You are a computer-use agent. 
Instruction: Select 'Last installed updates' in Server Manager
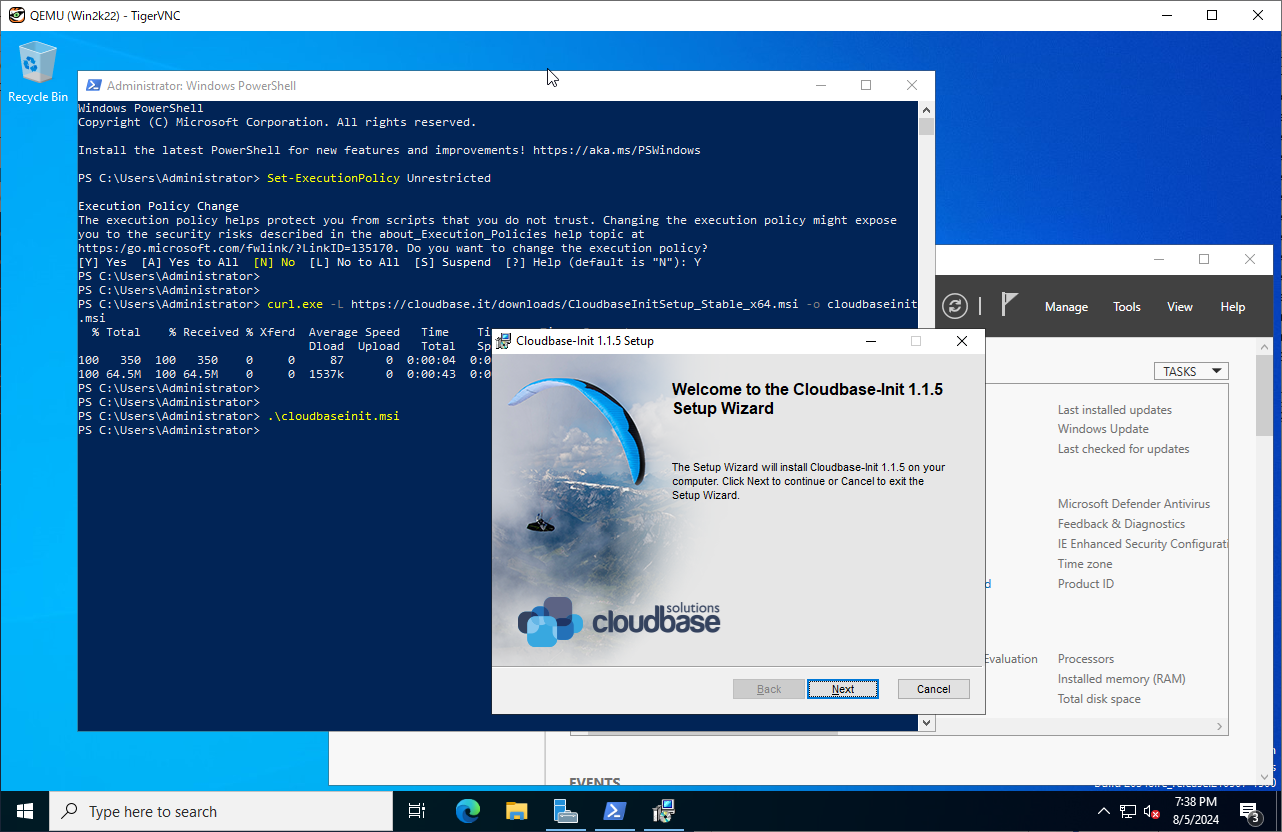click(1115, 410)
